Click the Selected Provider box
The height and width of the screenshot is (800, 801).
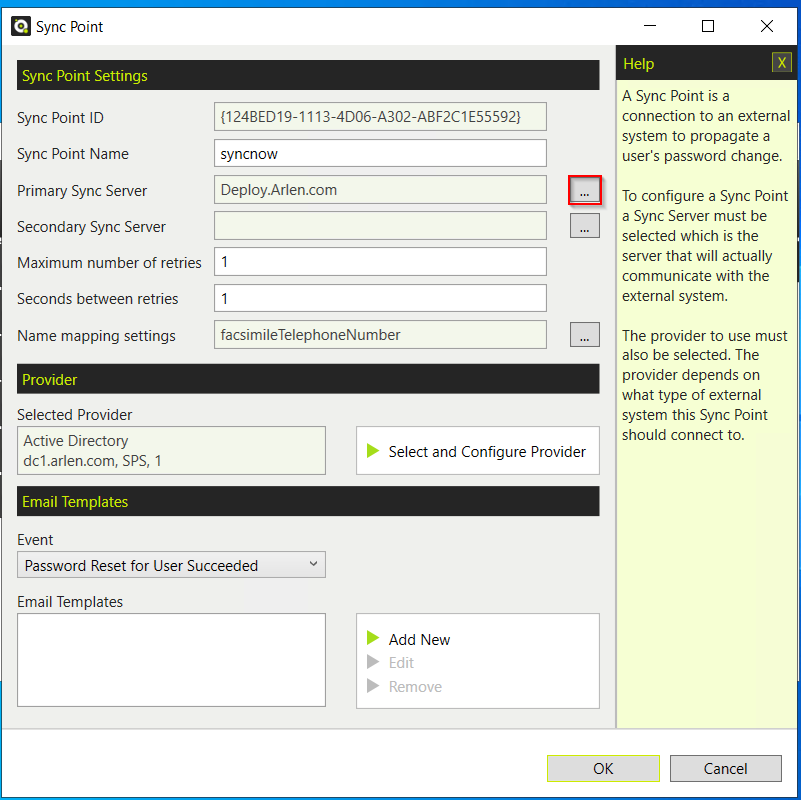[171, 451]
